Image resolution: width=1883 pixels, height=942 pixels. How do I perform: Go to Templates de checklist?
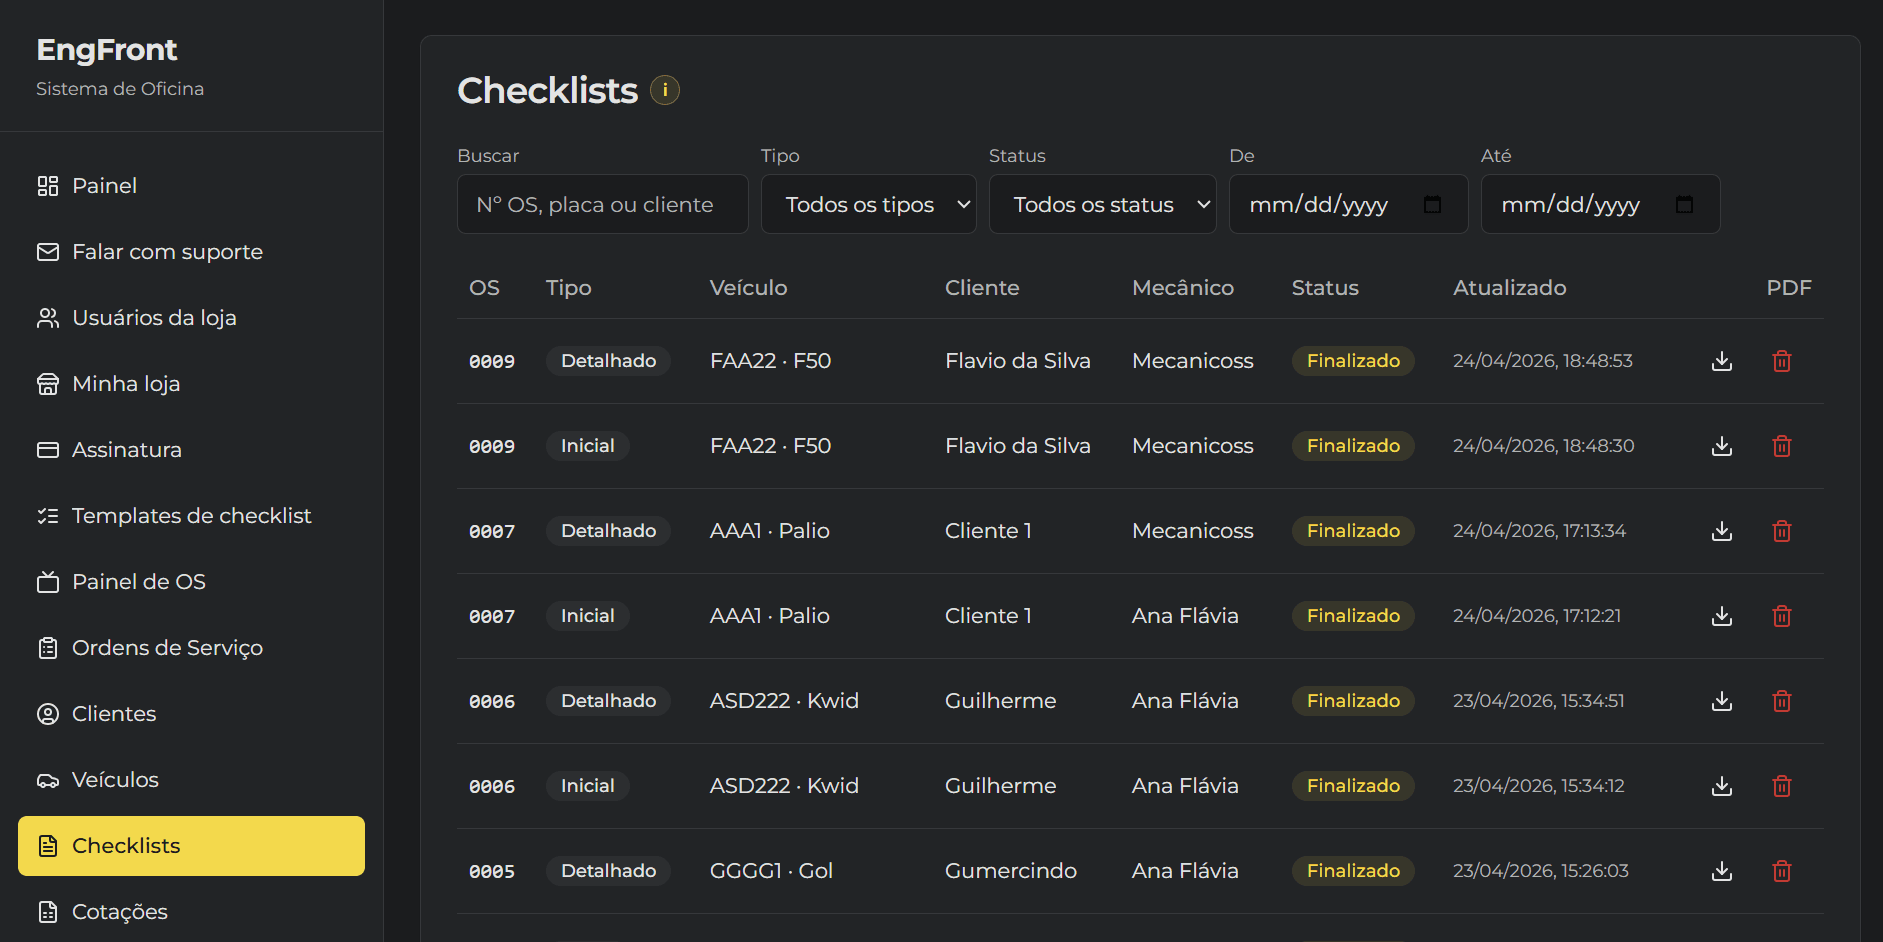(x=191, y=515)
